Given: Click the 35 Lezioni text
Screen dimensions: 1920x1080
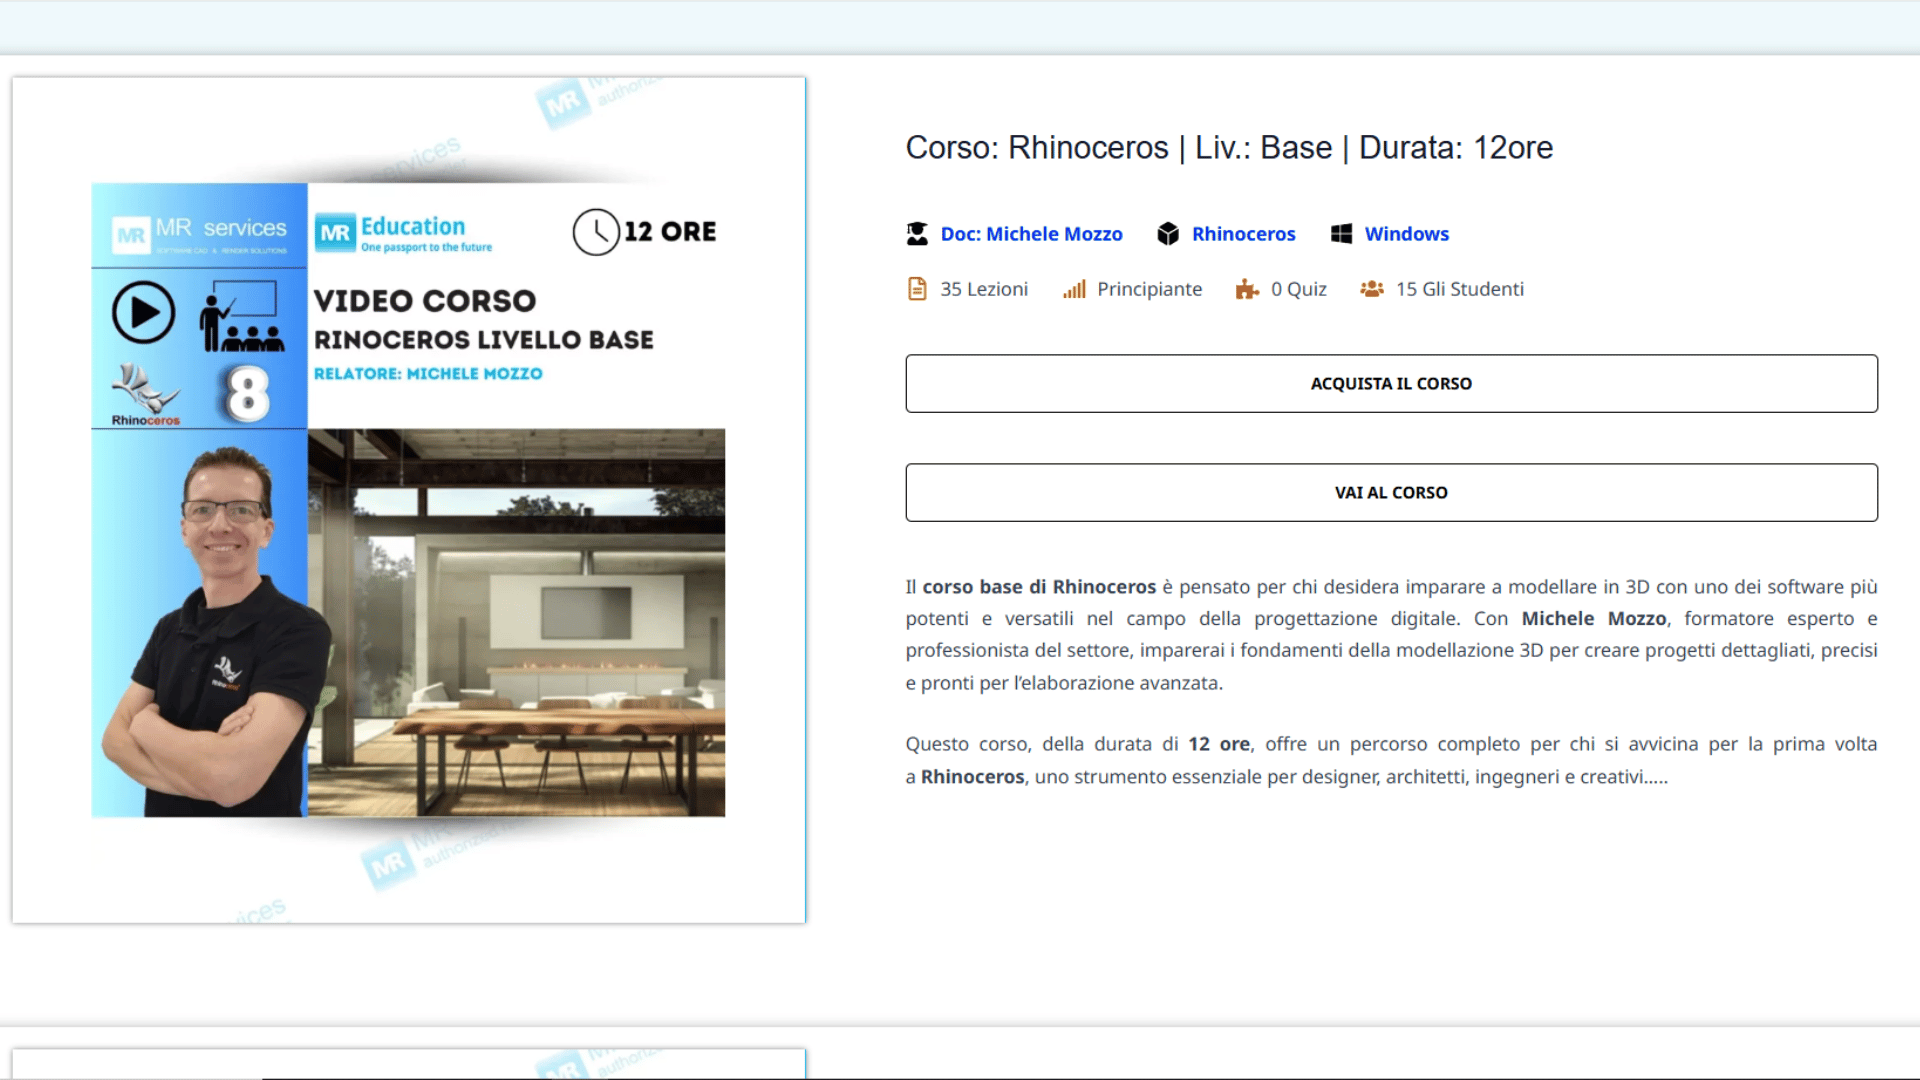Looking at the screenshot, I should point(984,289).
